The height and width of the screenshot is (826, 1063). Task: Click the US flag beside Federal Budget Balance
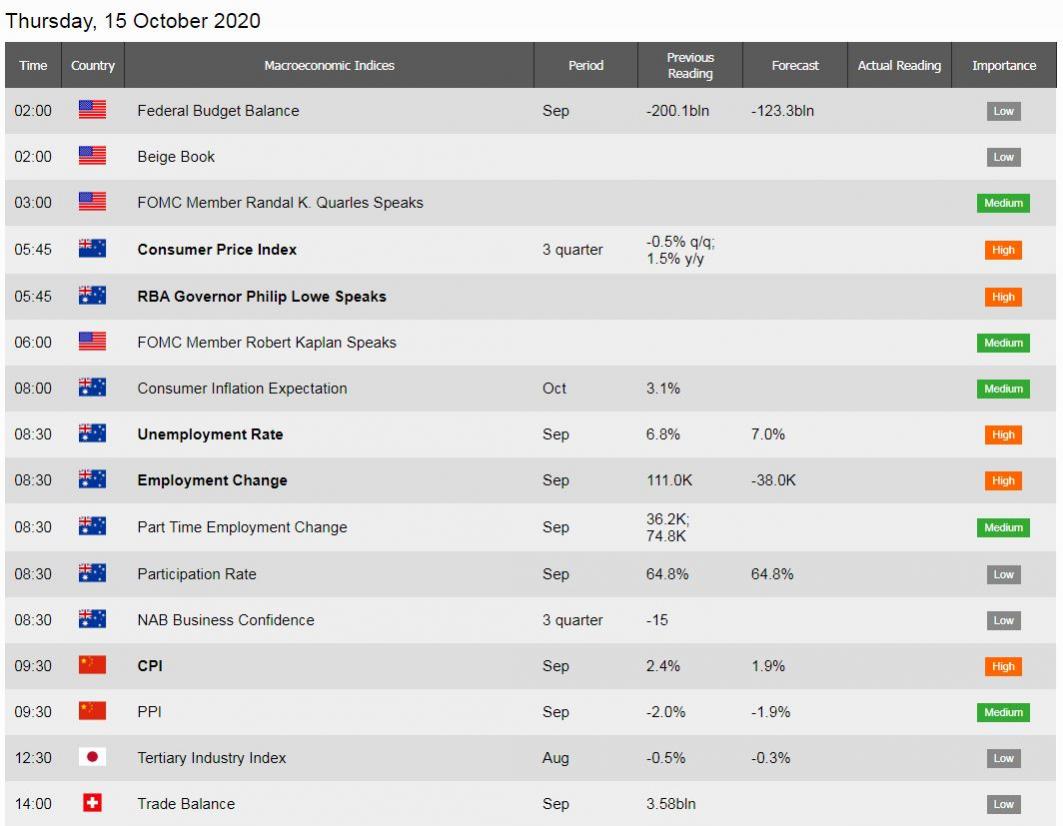[x=92, y=110]
